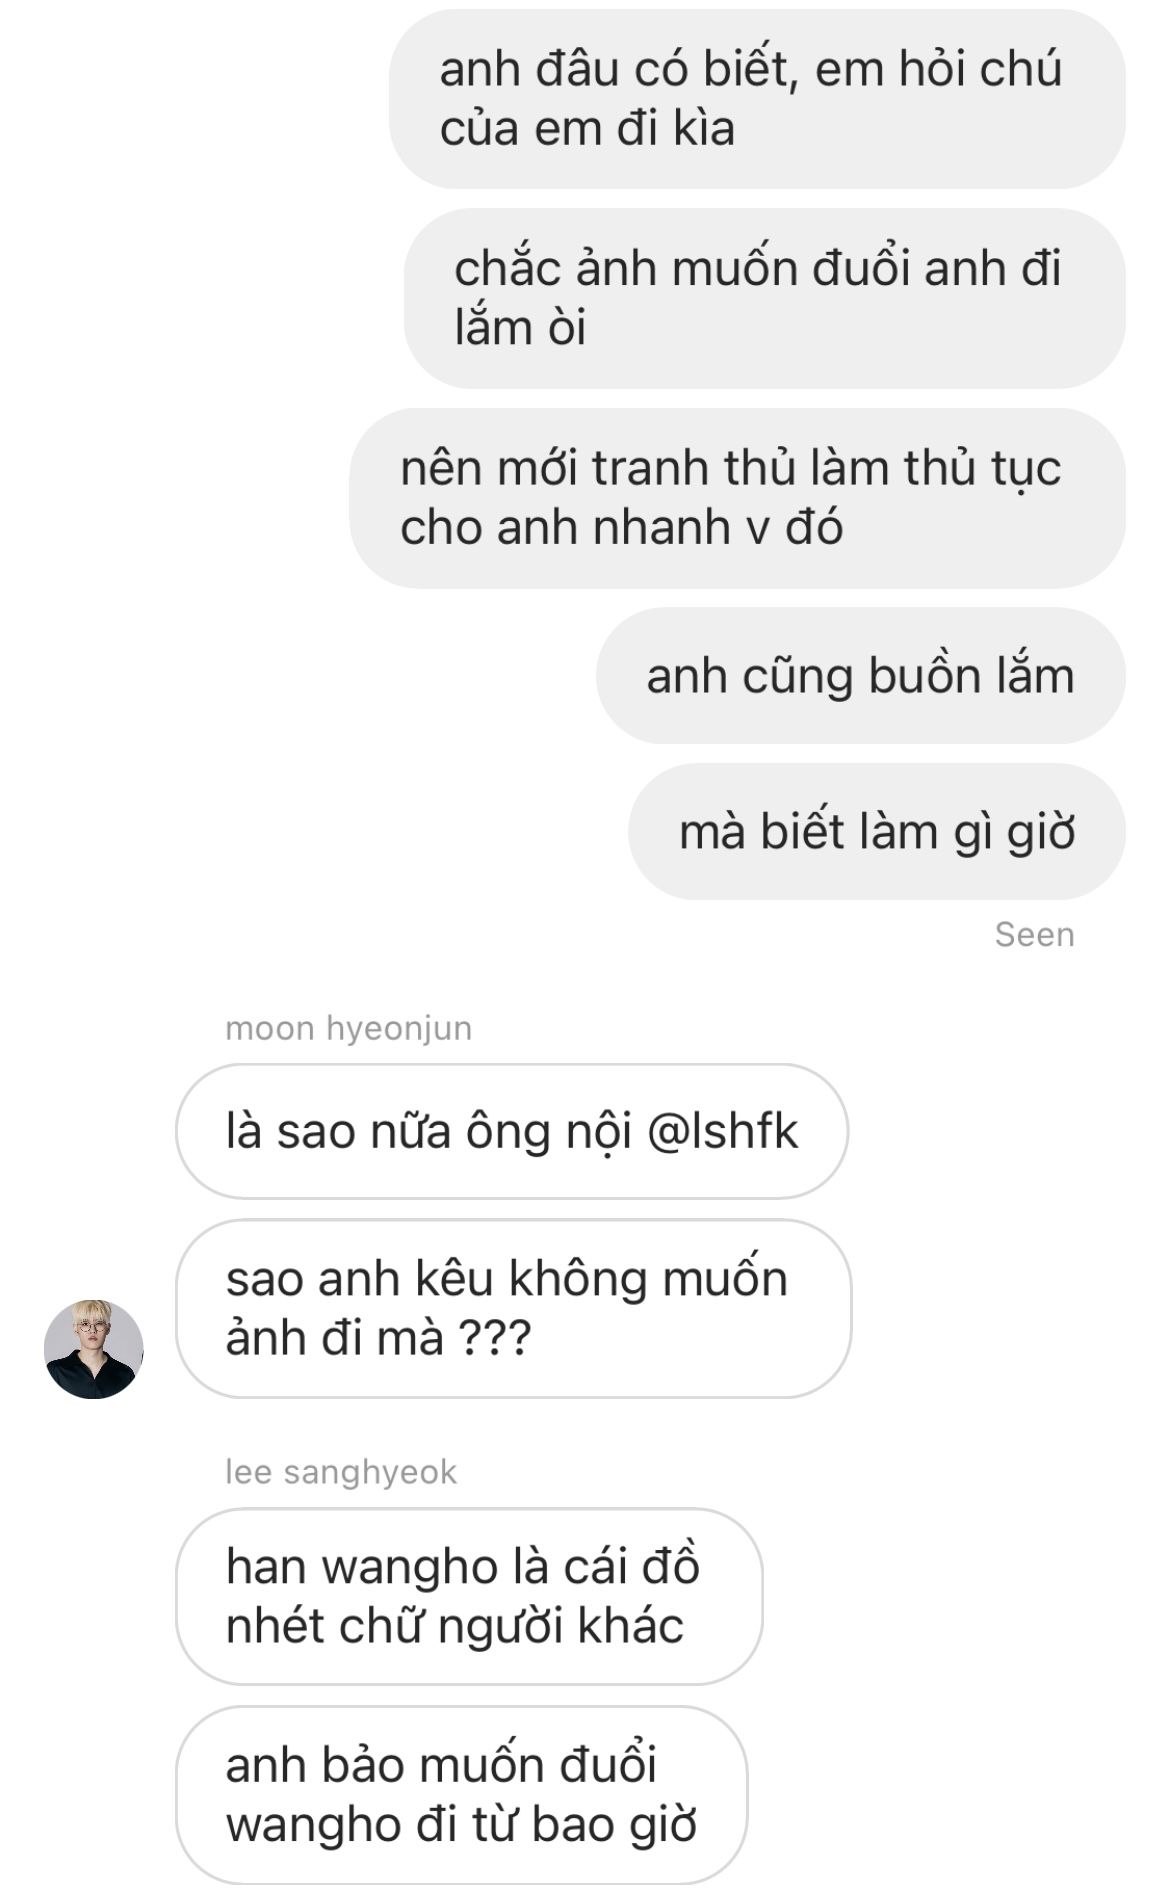
Task: Tap message 'nên mới tranh thủ làm thủ tục'
Action: 737,498
